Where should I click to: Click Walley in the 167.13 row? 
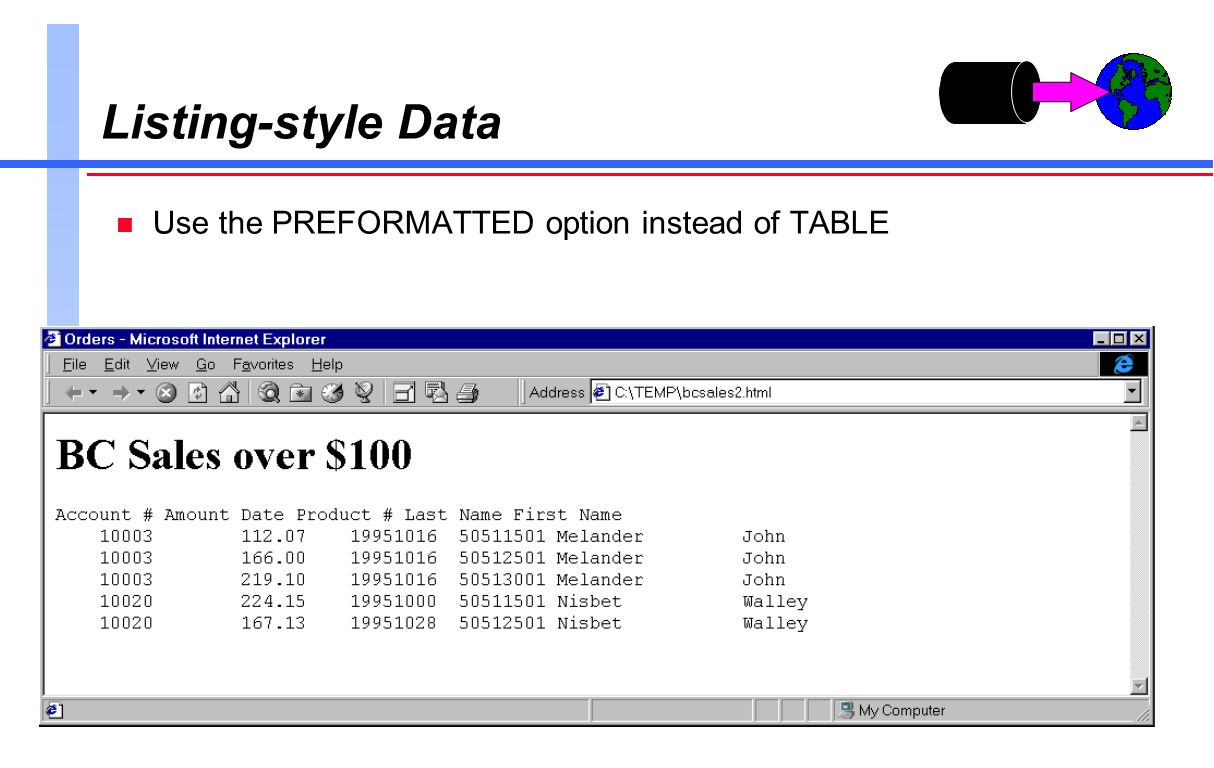775,623
